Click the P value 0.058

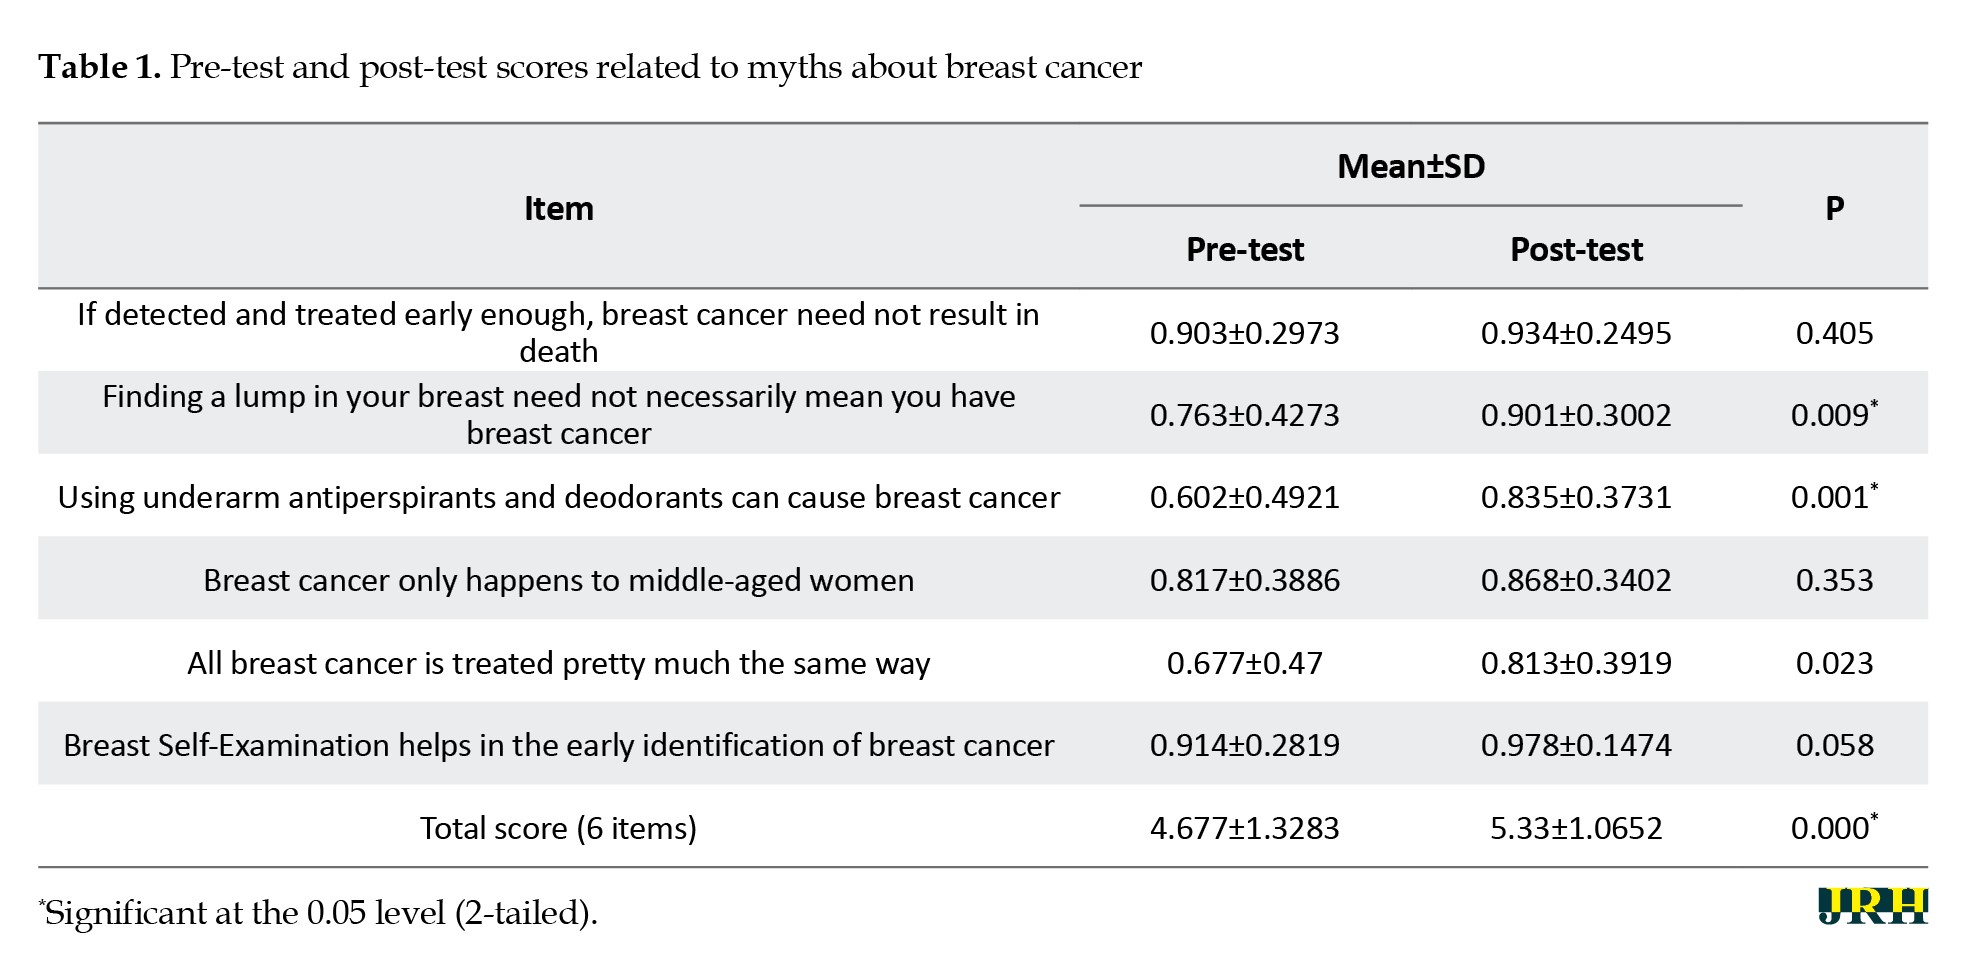coord(1834,745)
